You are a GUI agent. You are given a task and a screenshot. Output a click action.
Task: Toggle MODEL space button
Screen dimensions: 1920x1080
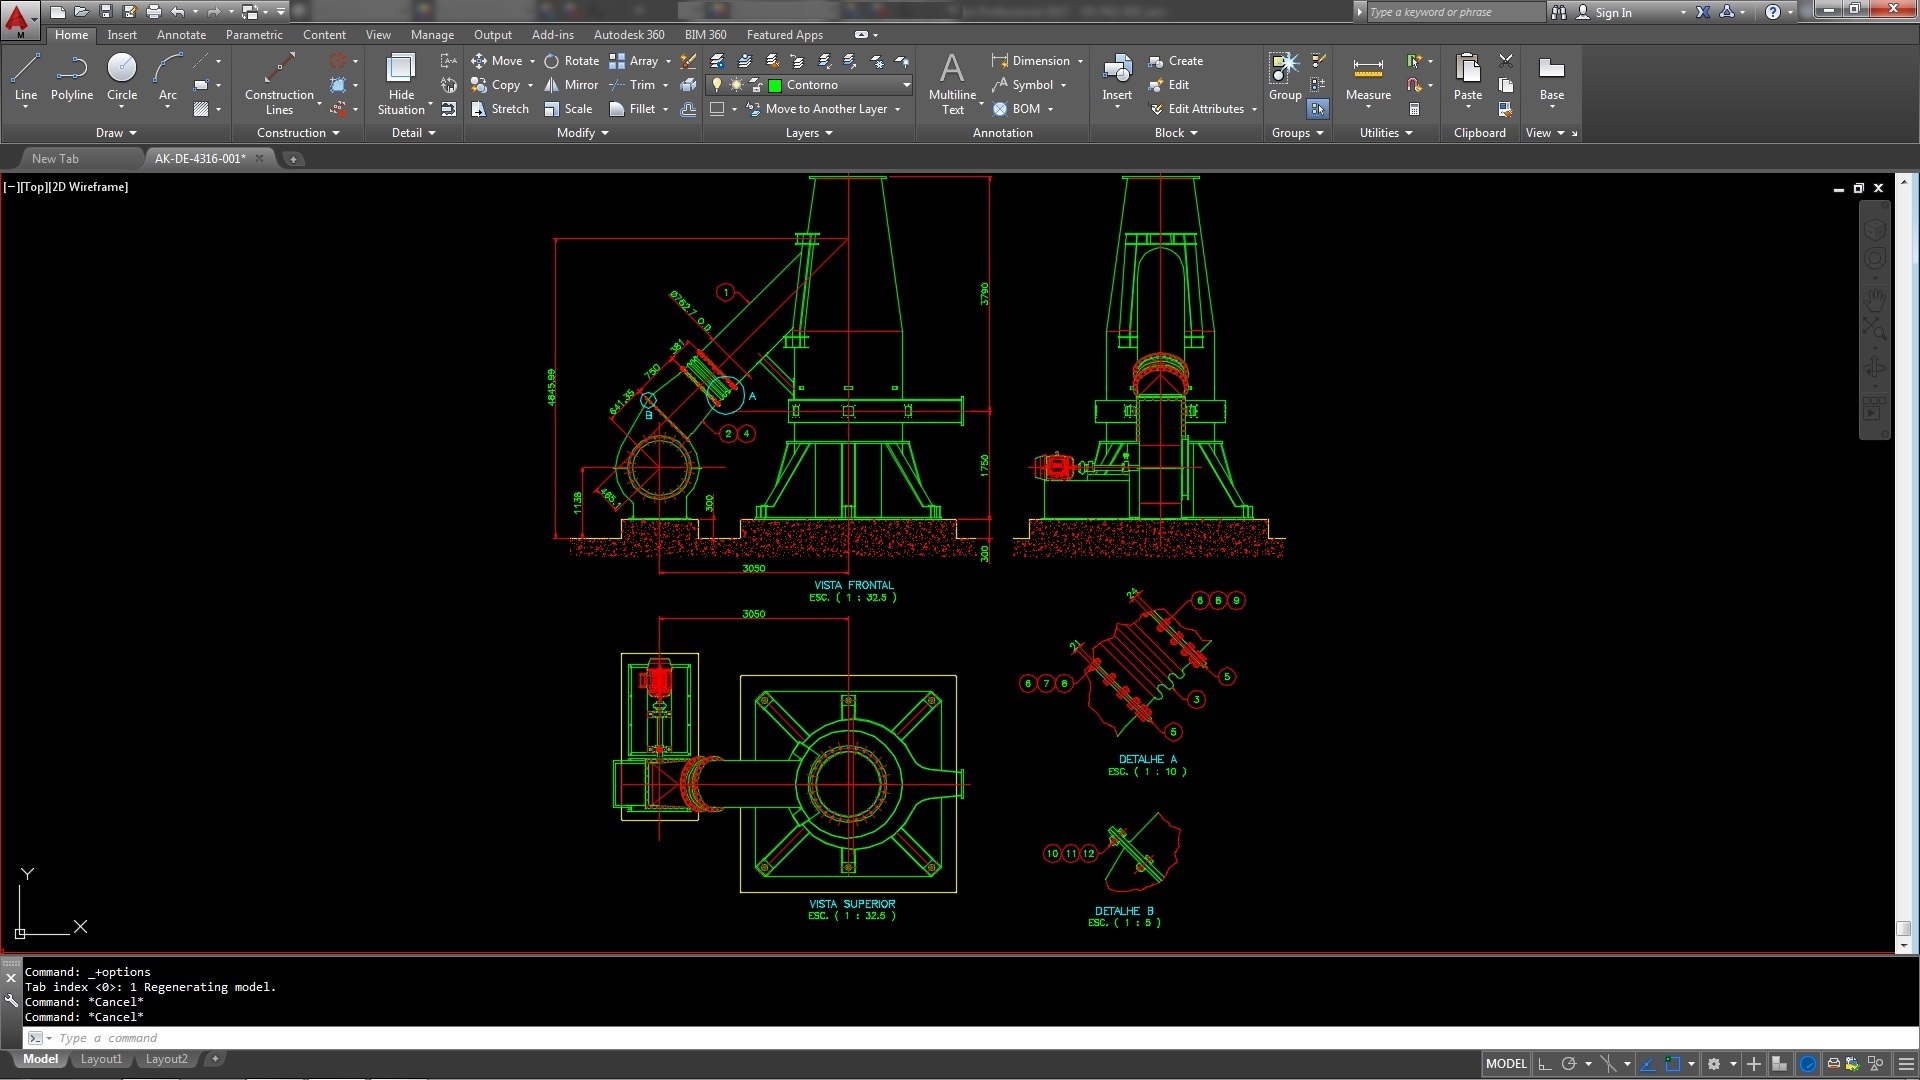point(1506,1064)
